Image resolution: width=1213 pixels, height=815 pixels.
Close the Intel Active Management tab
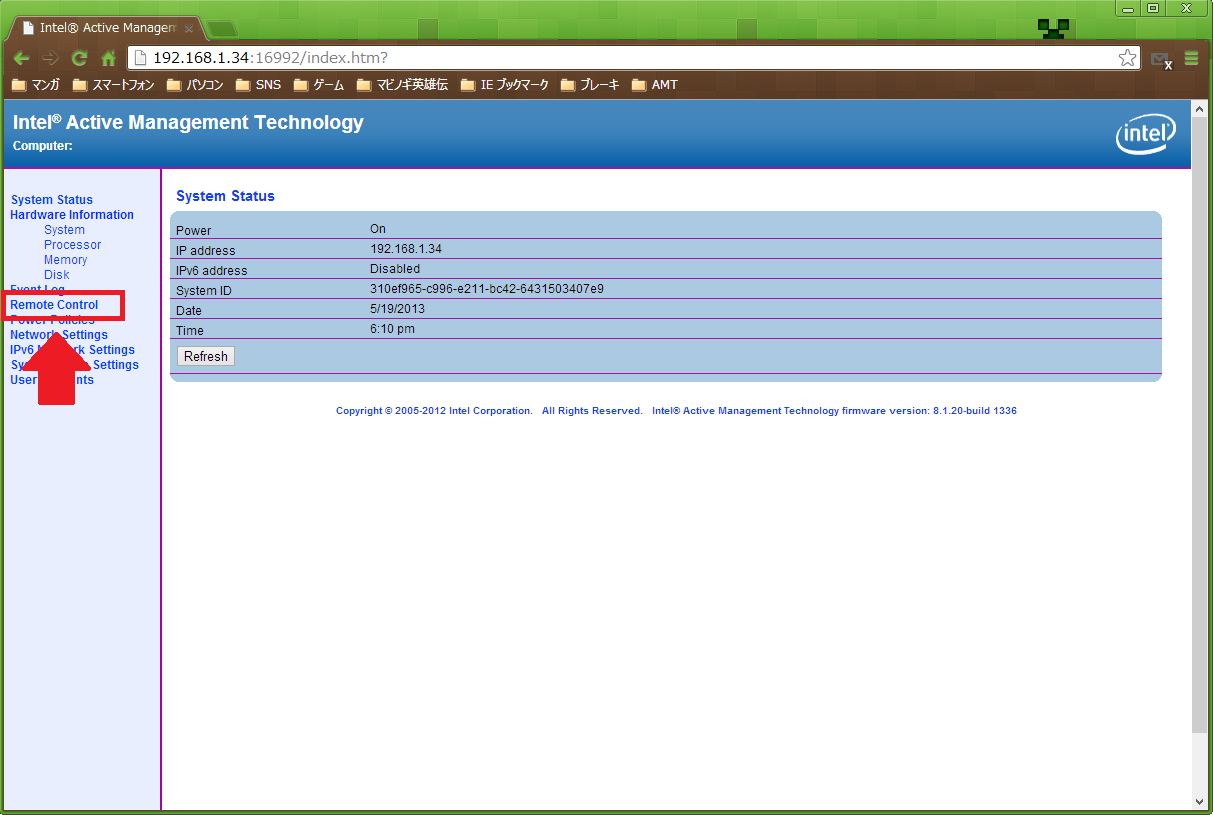[189, 29]
